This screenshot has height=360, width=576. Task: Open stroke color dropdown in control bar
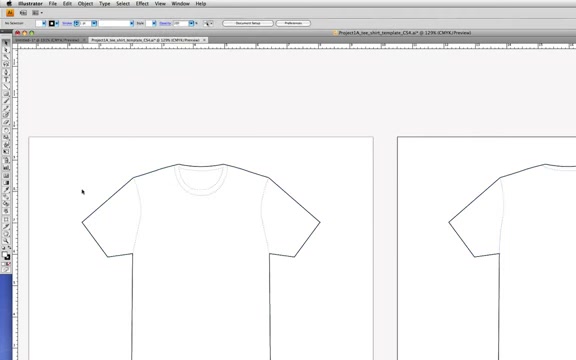[x=57, y=23]
